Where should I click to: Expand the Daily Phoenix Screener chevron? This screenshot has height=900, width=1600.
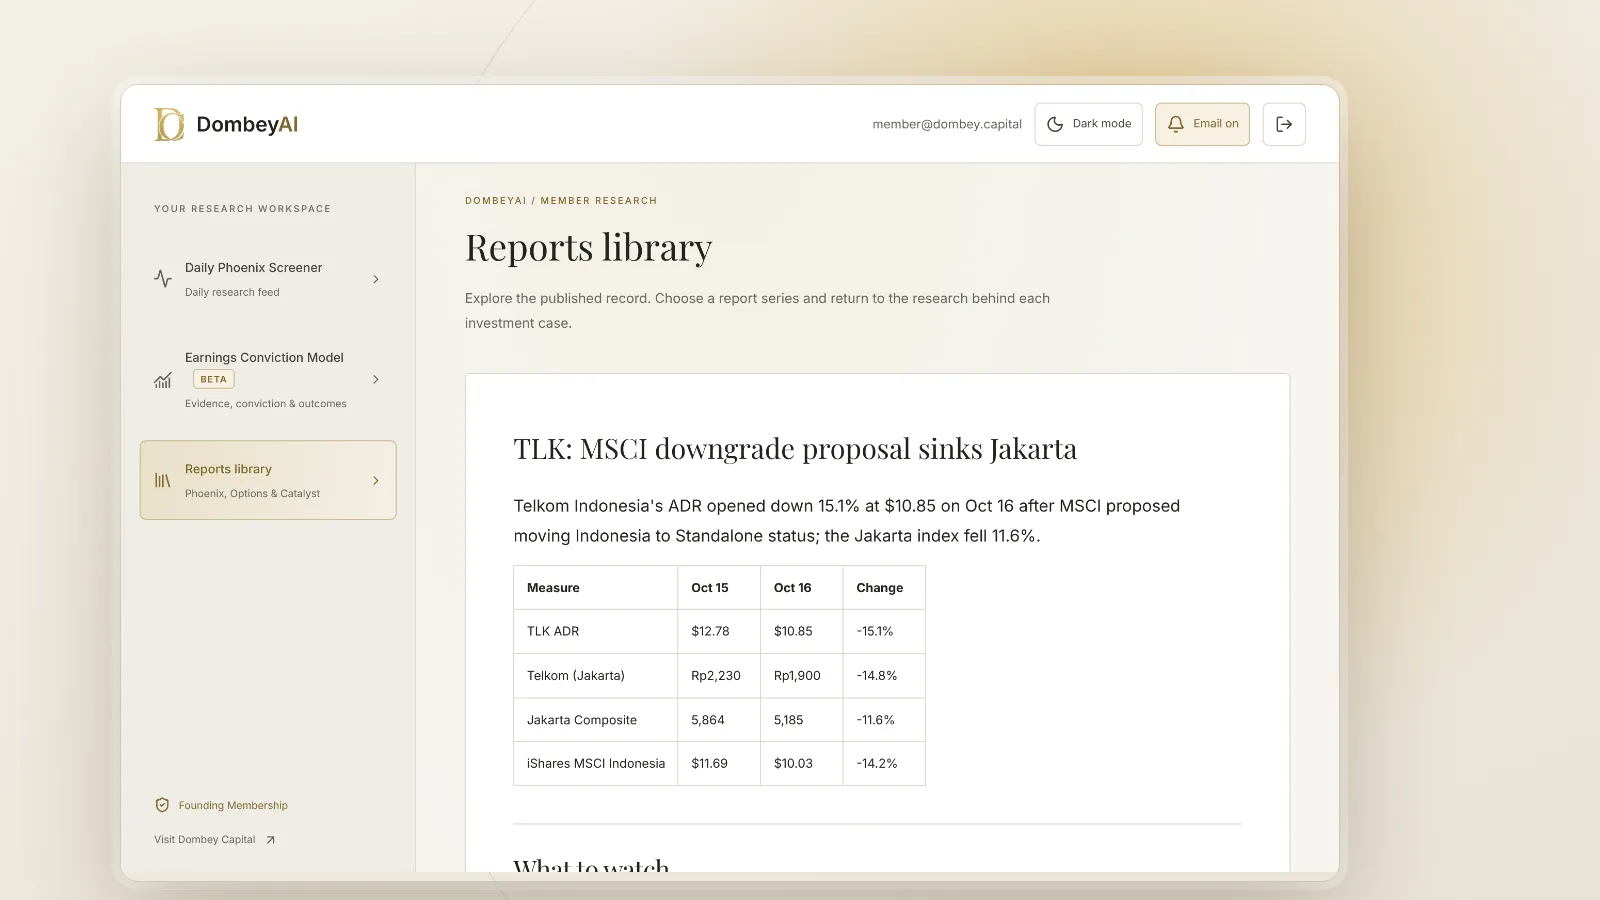tap(376, 279)
